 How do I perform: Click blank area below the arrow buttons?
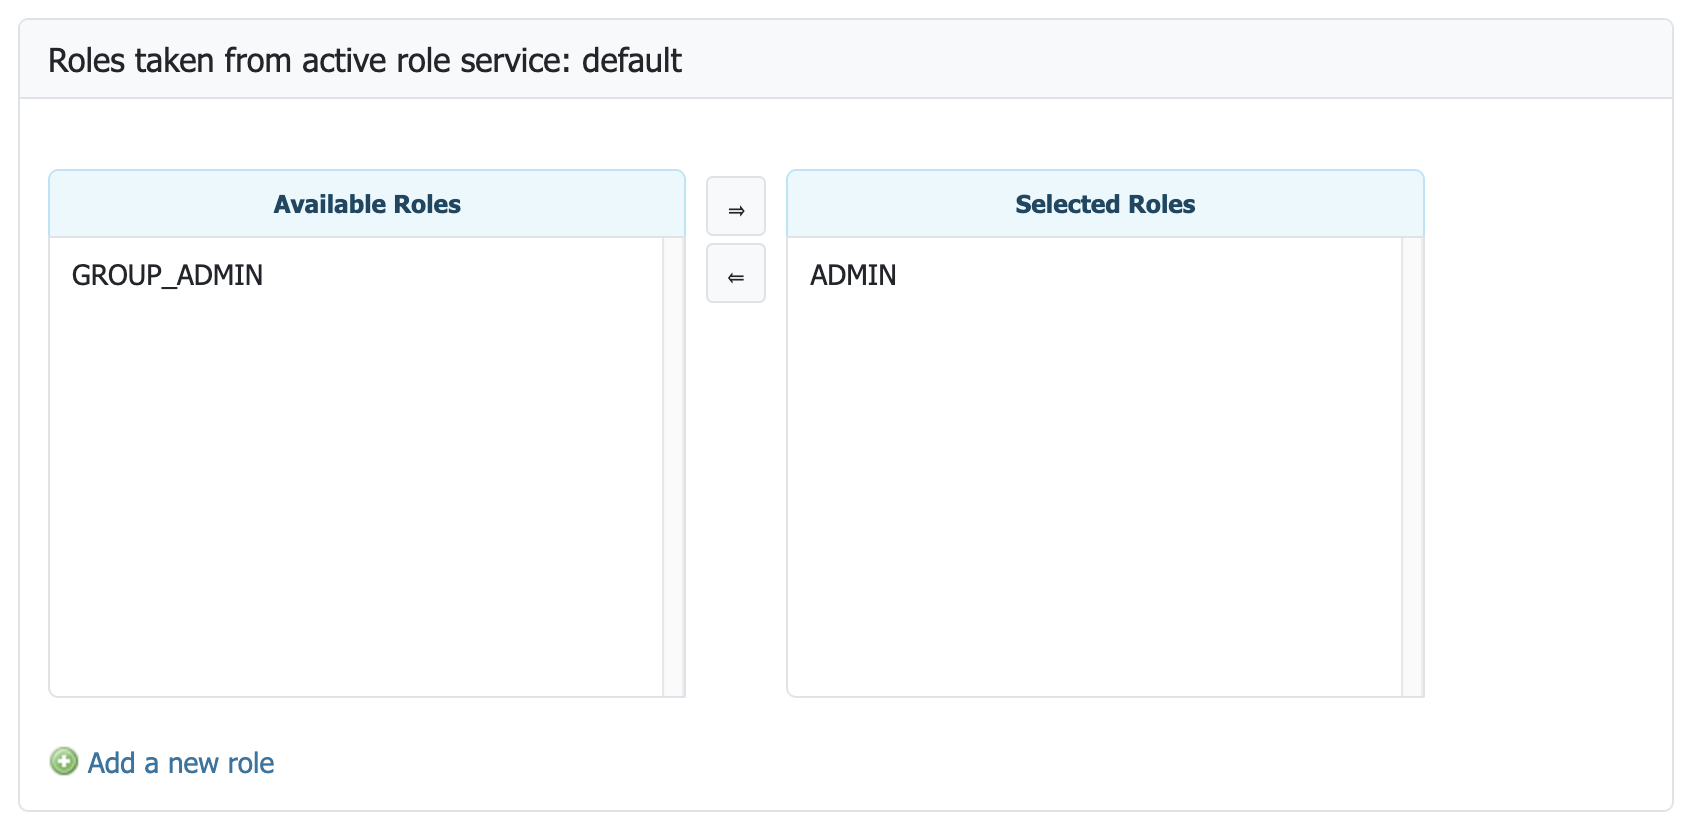click(736, 500)
